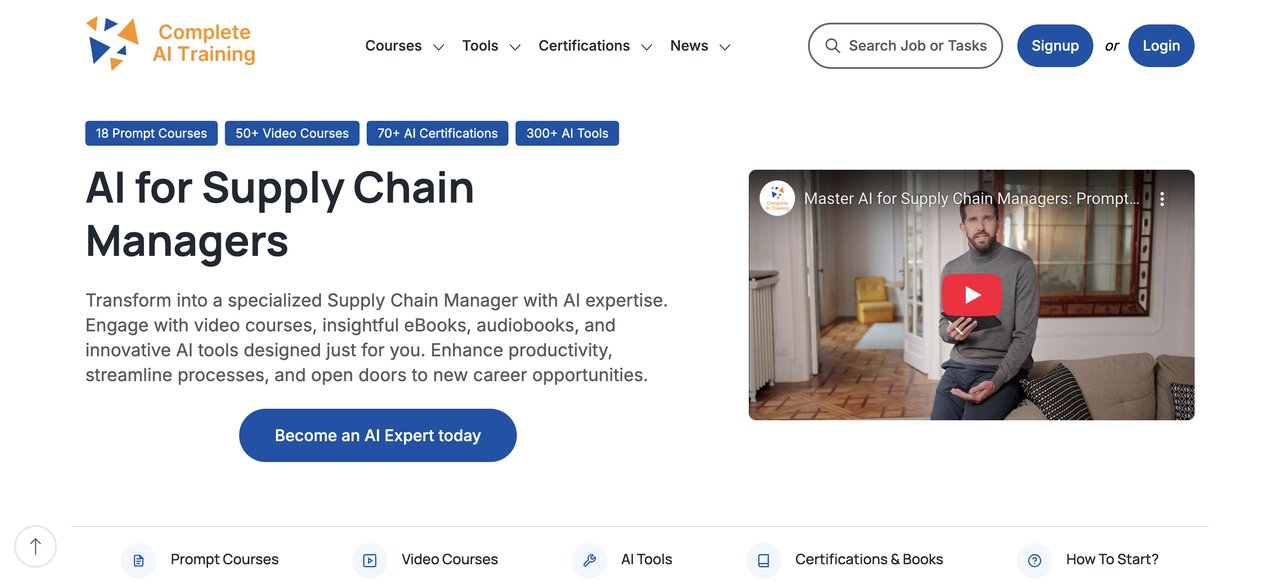Open the video's three-dot options menu
Viewport: 1280px width, 582px height.
(x=1162, y=199)
